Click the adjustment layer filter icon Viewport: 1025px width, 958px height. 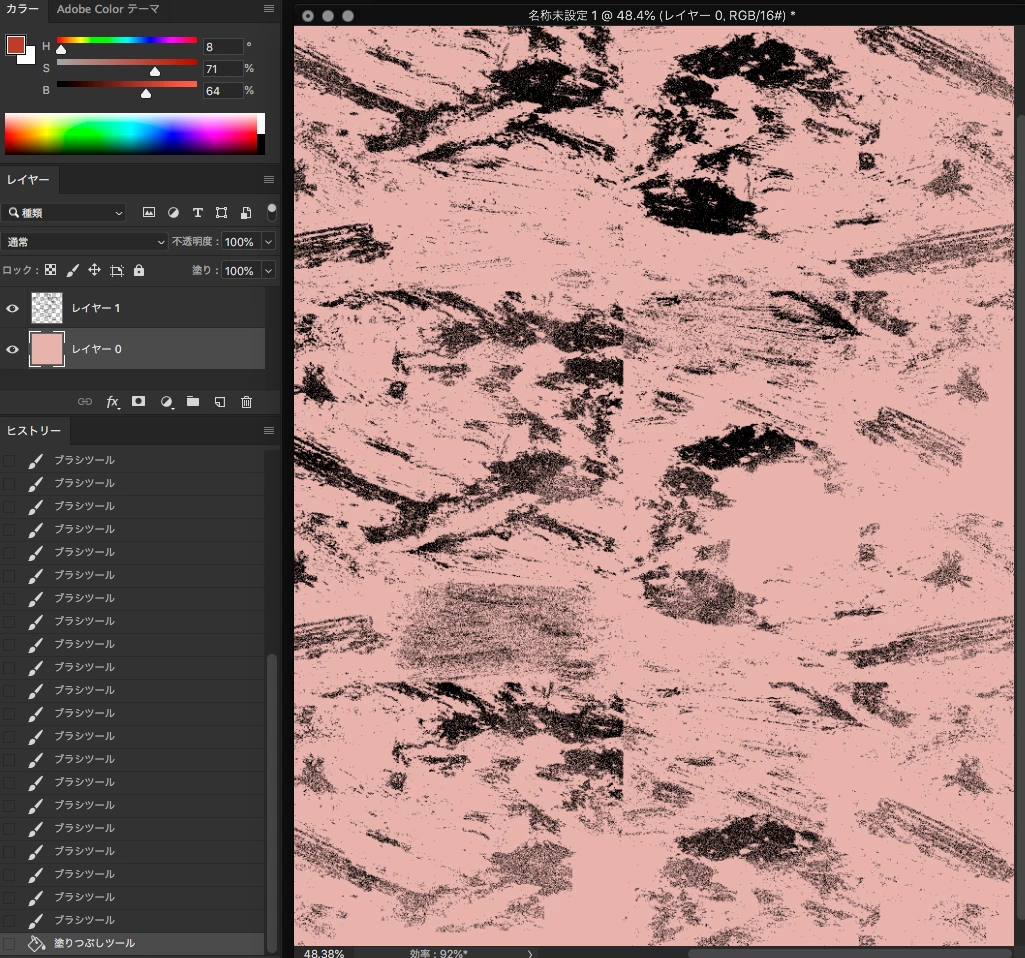point(173,212)
